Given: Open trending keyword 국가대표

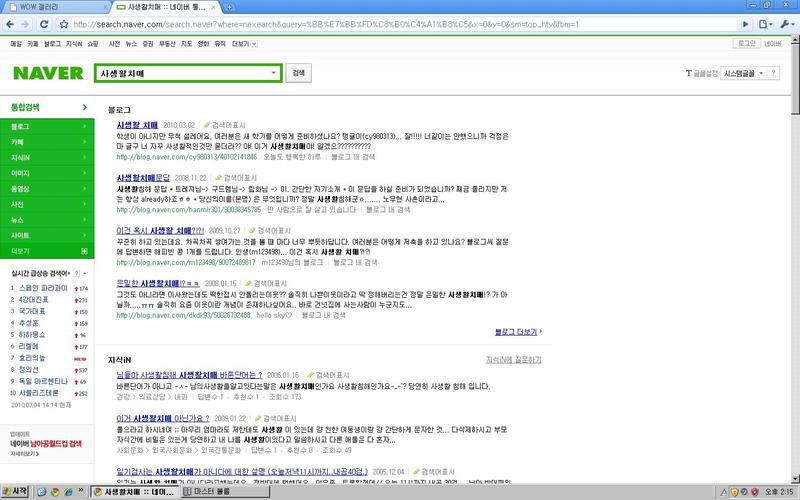Looking at the screenshot, I should pos(32,311).
